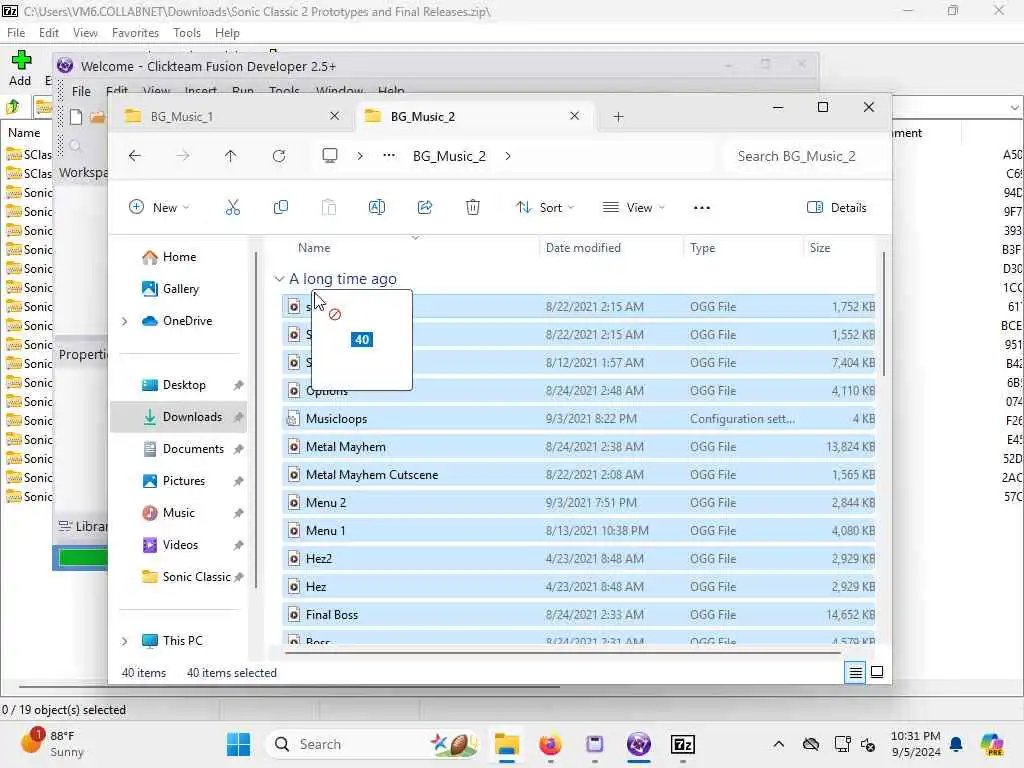Go back with the Explorer back arrow

[135, 156]
